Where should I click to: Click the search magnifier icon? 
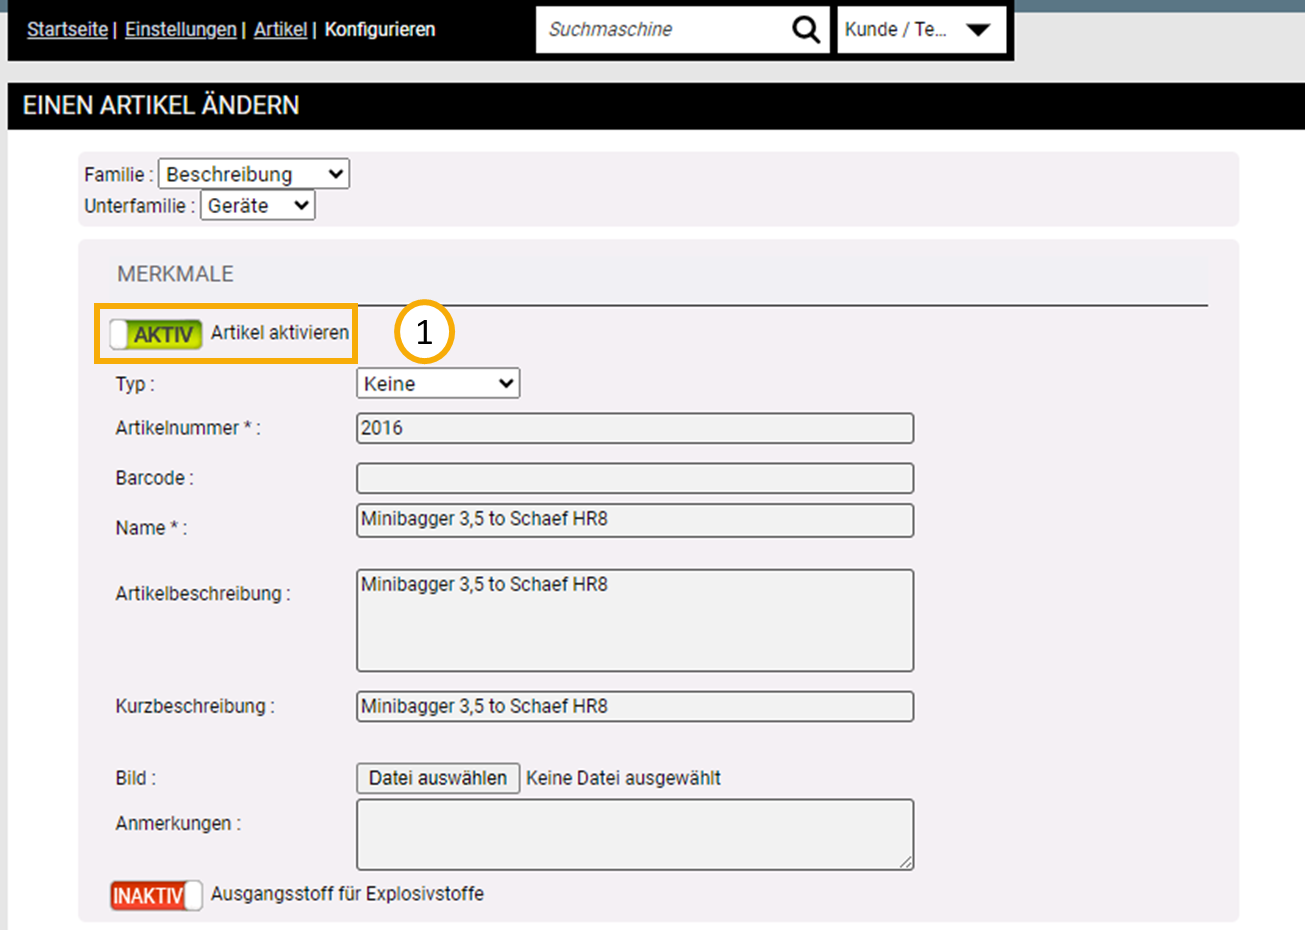pyautogui.click(x=805, y=30)
